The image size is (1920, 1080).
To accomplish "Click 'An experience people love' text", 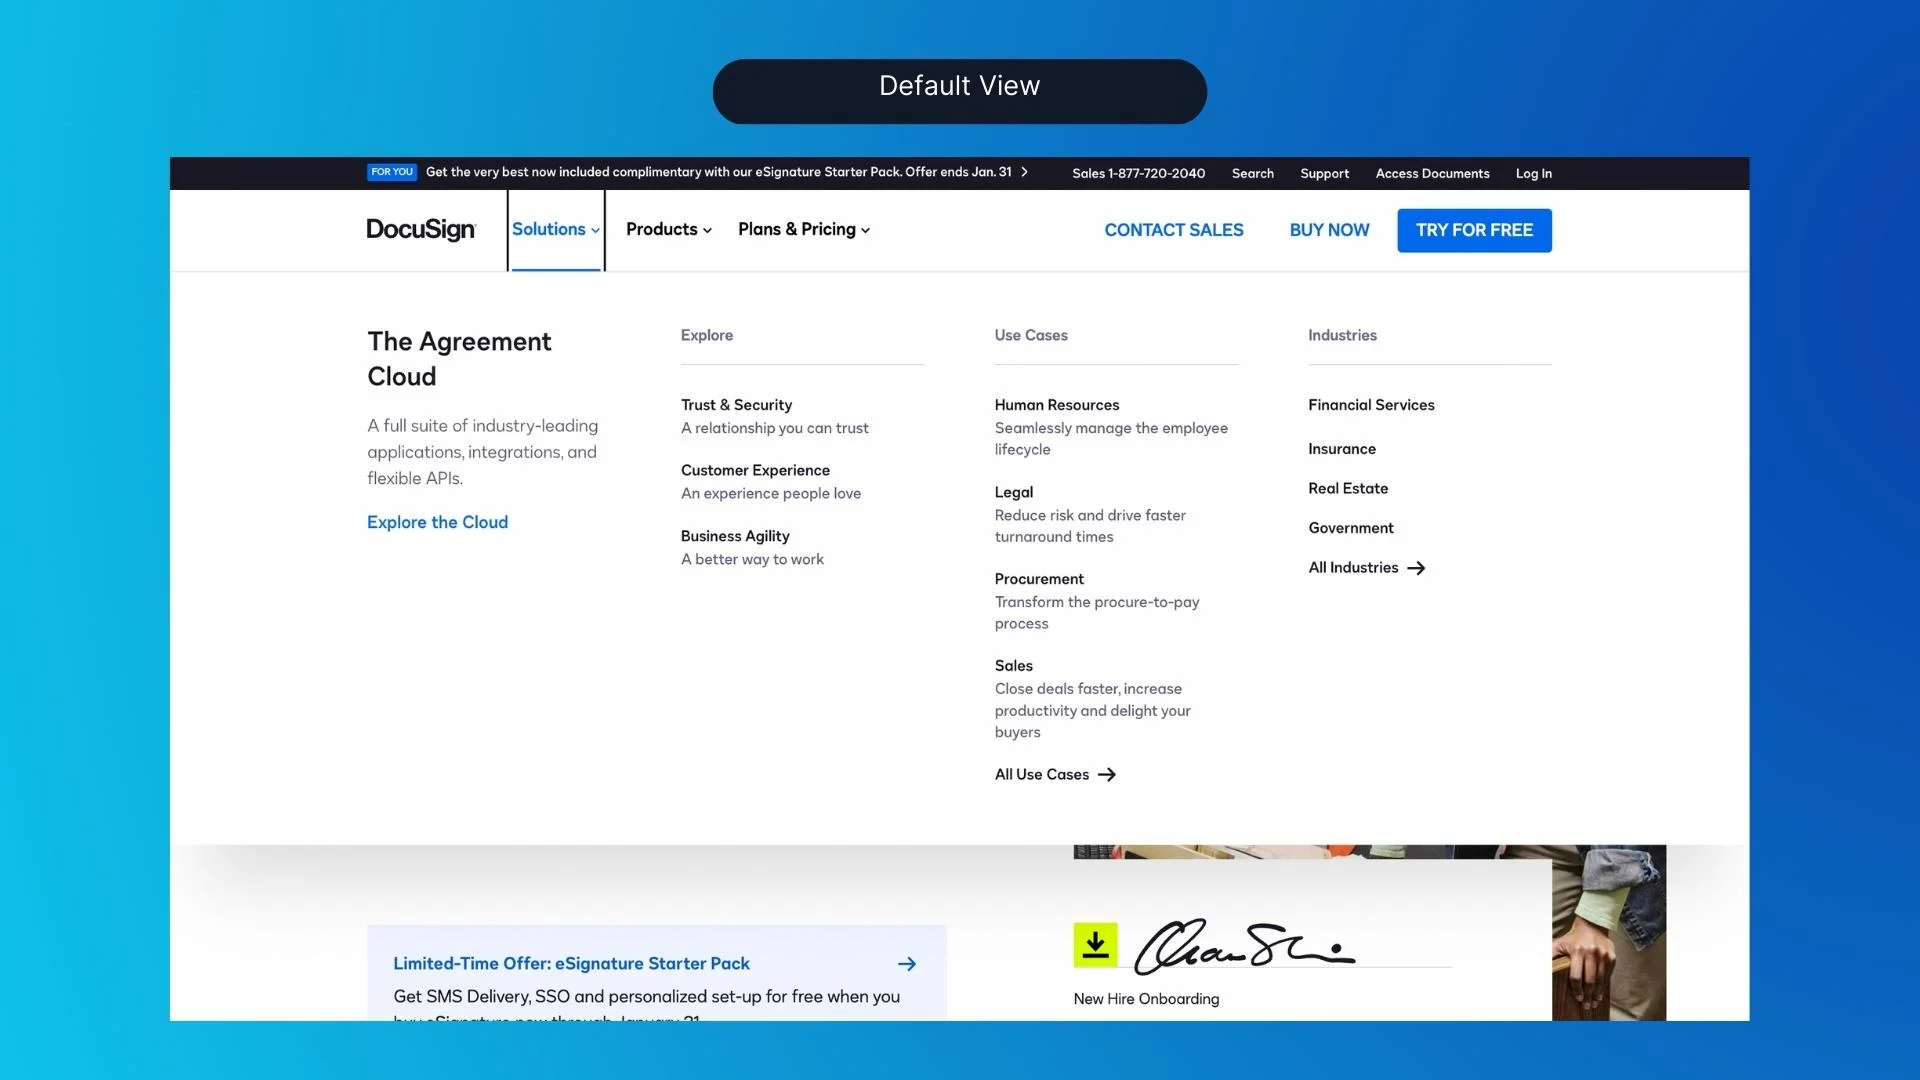I will click(x=771, y=493).
